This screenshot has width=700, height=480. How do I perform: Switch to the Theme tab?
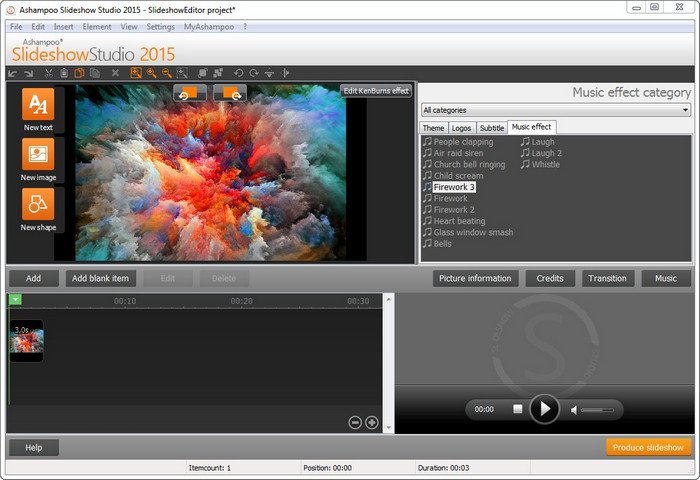click(x=433, y=128)
